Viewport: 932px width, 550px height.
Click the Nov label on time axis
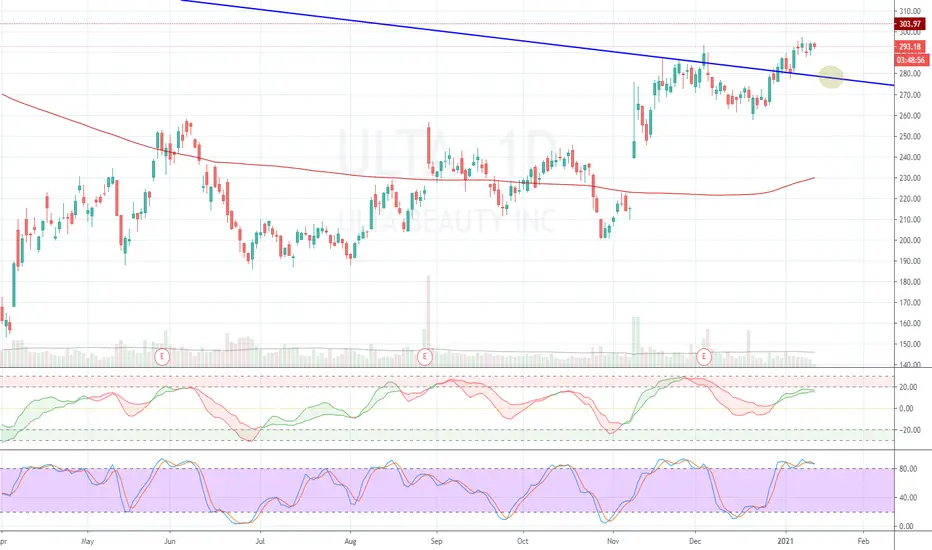coord(613,541)
